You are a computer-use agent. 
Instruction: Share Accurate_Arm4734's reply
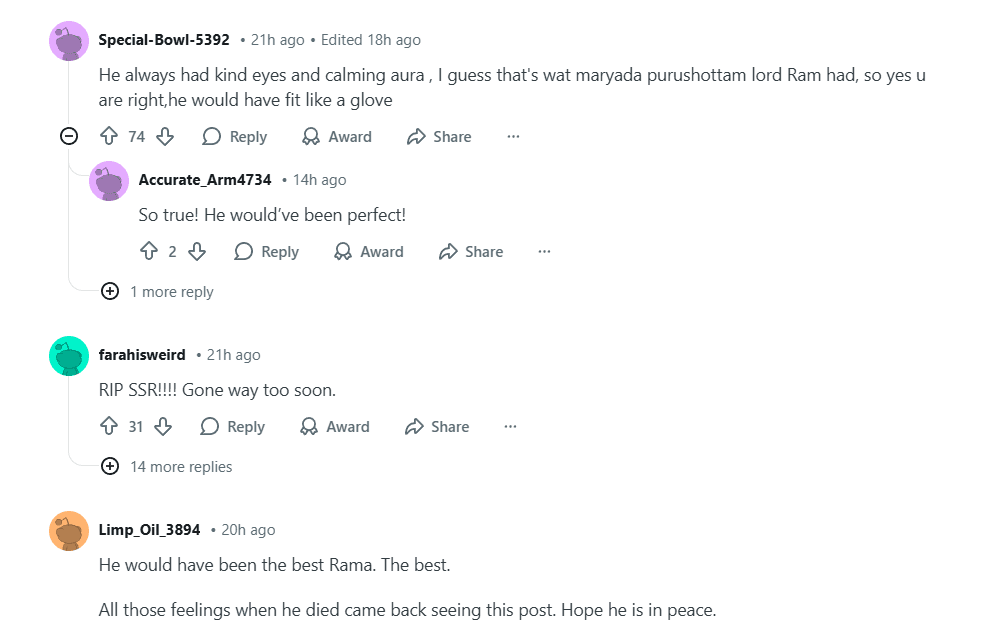470,252
